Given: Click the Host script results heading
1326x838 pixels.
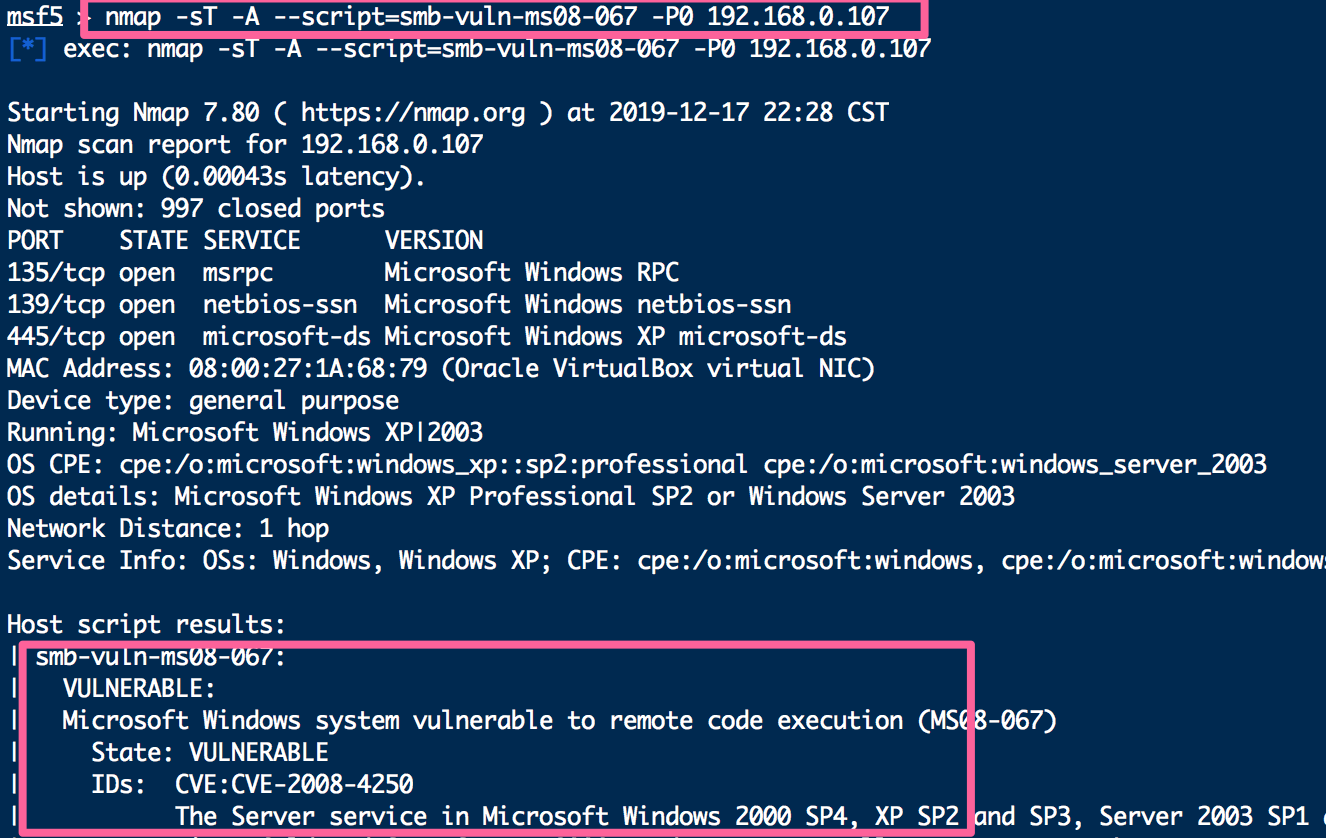Looking at the screenshot, I should pyautogui.click(x=146, y=625).
